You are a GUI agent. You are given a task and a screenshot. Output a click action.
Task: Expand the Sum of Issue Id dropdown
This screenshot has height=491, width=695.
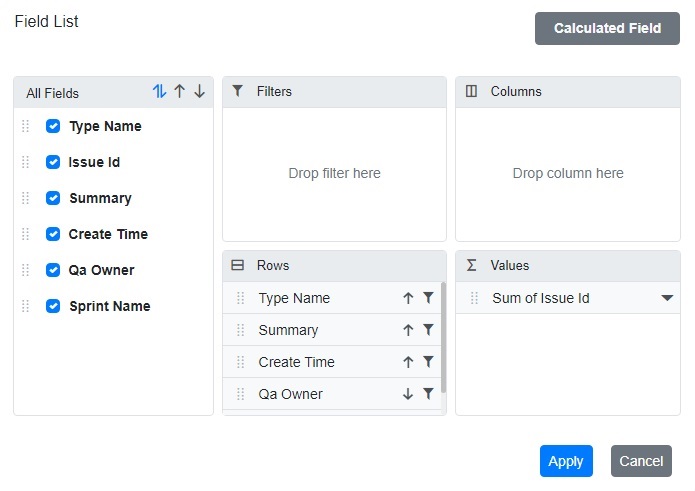coord(667,298)
